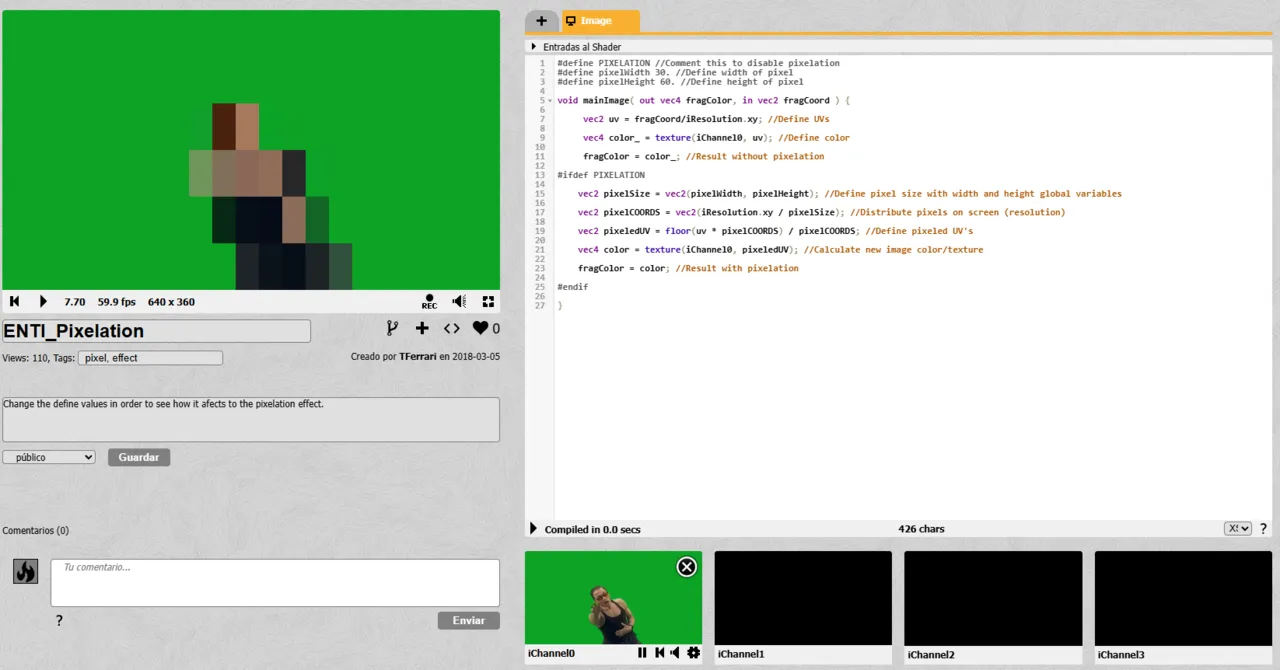Switch to the Image tab
Image resolution: width=1280 pixels, height=670 pixels.
(x=600, y=21)
